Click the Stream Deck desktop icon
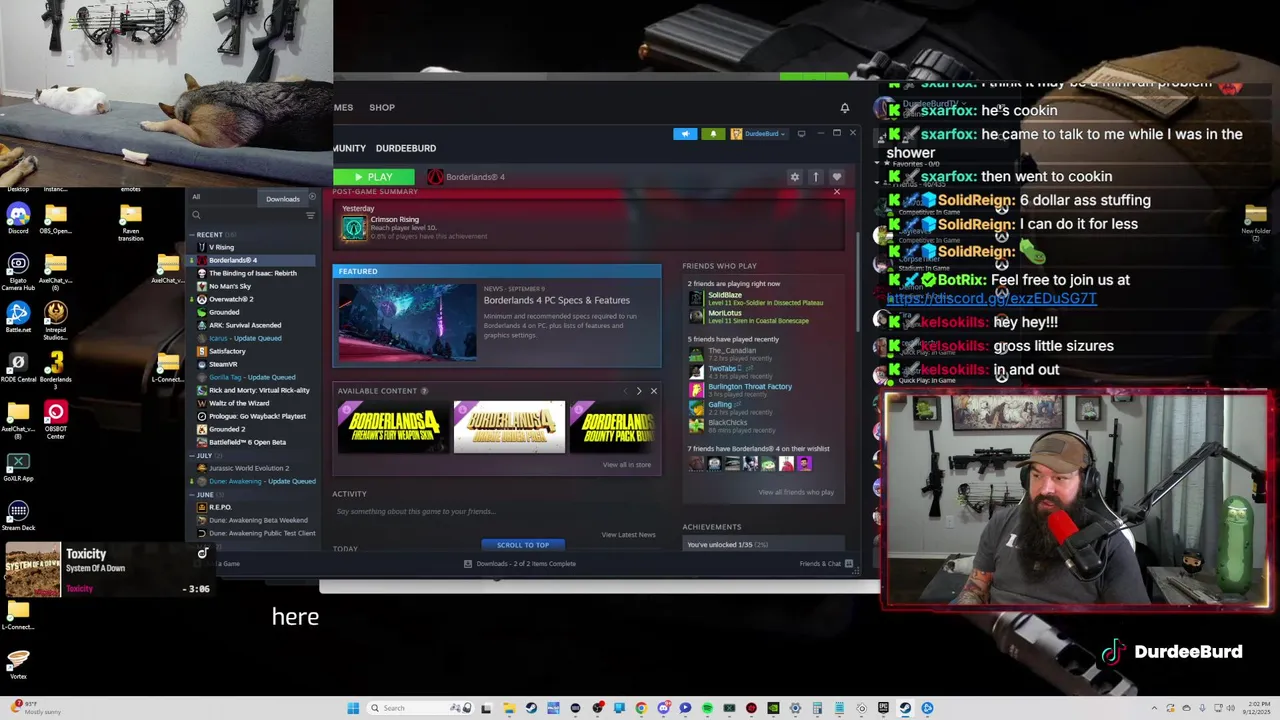Screen dimensions: 1280x720 (x=18, y=516)
